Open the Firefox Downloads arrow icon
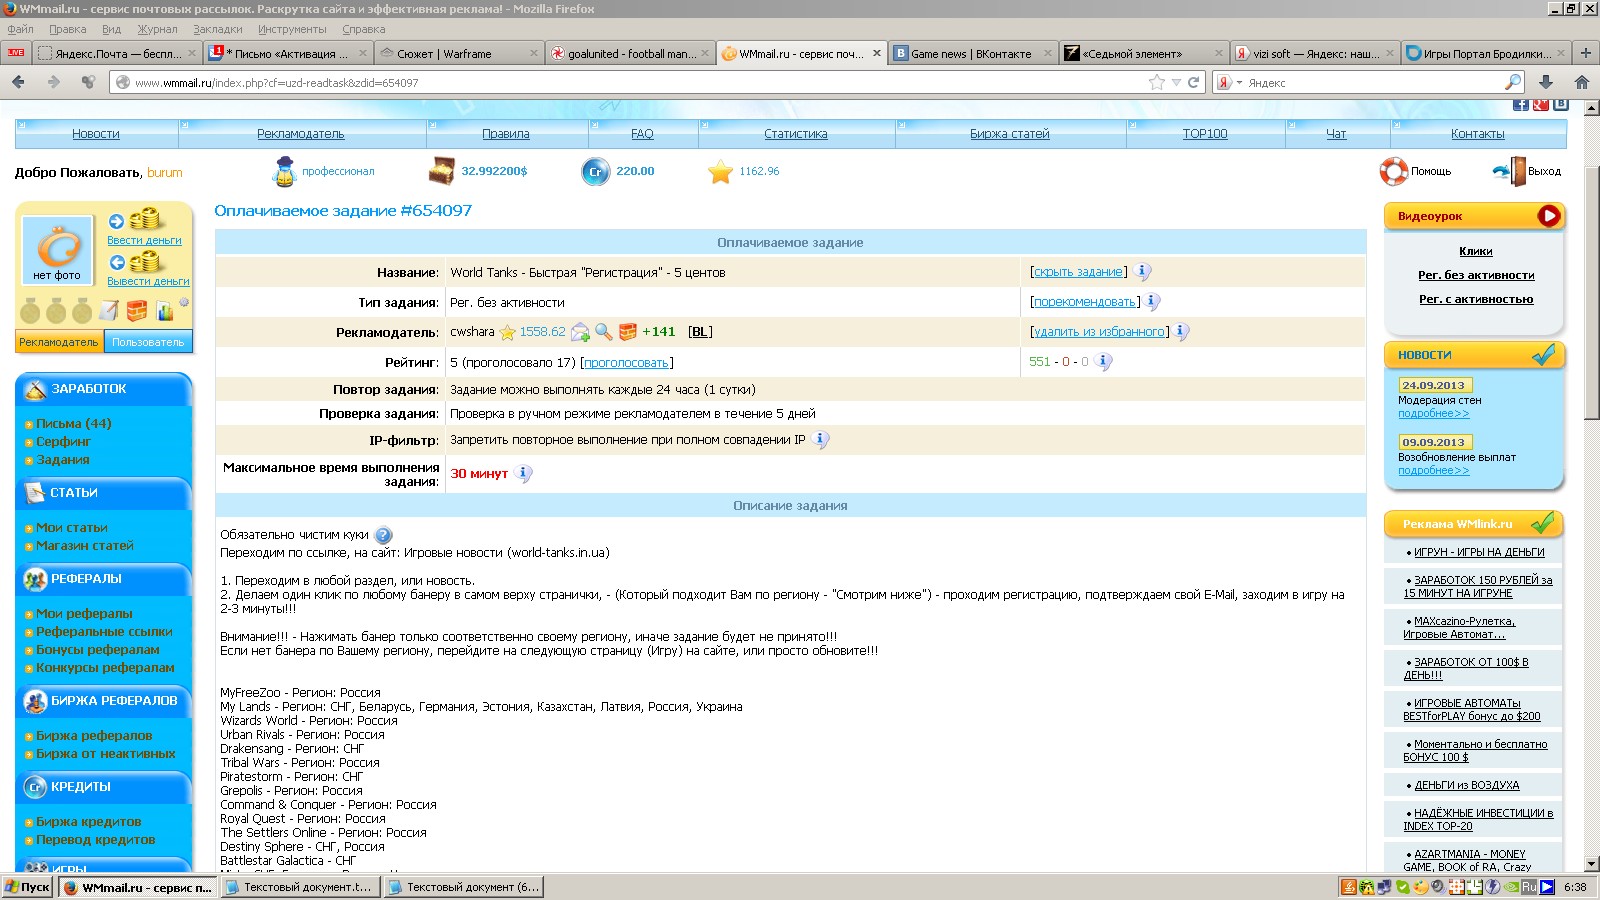Viewport: 1600px width, 900px height. click(1546, 82)
